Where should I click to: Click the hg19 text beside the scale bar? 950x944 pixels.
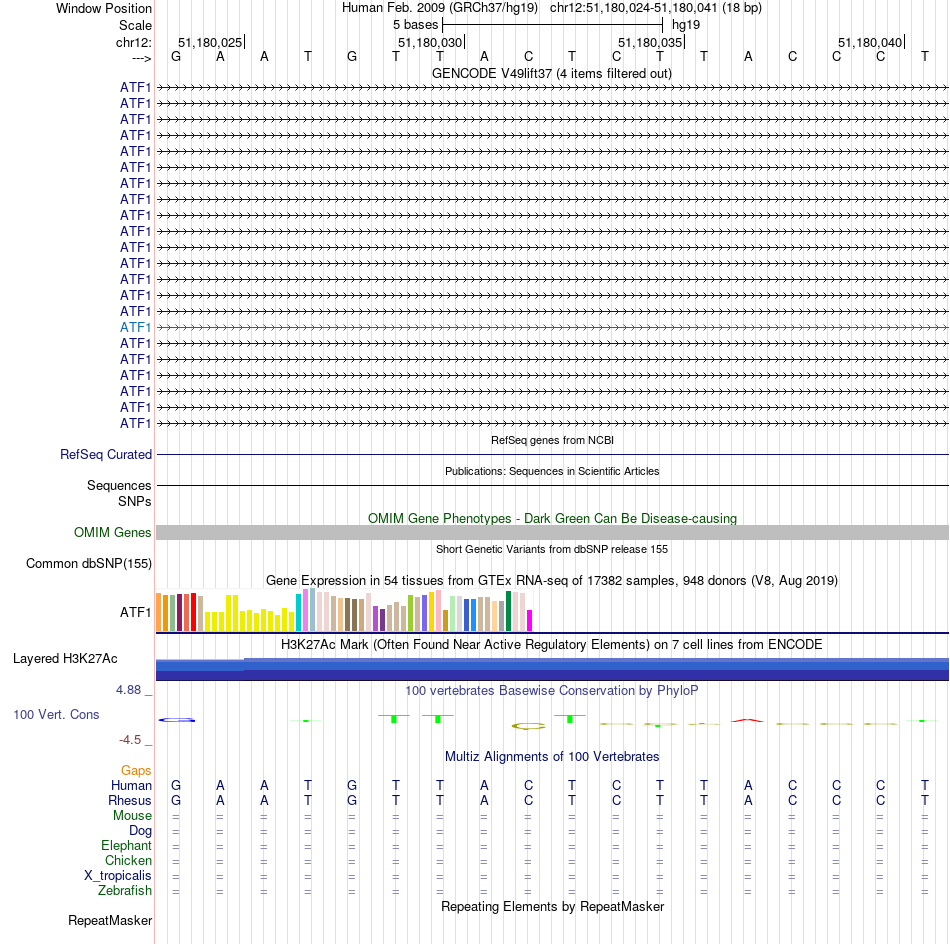click(686, 25)
